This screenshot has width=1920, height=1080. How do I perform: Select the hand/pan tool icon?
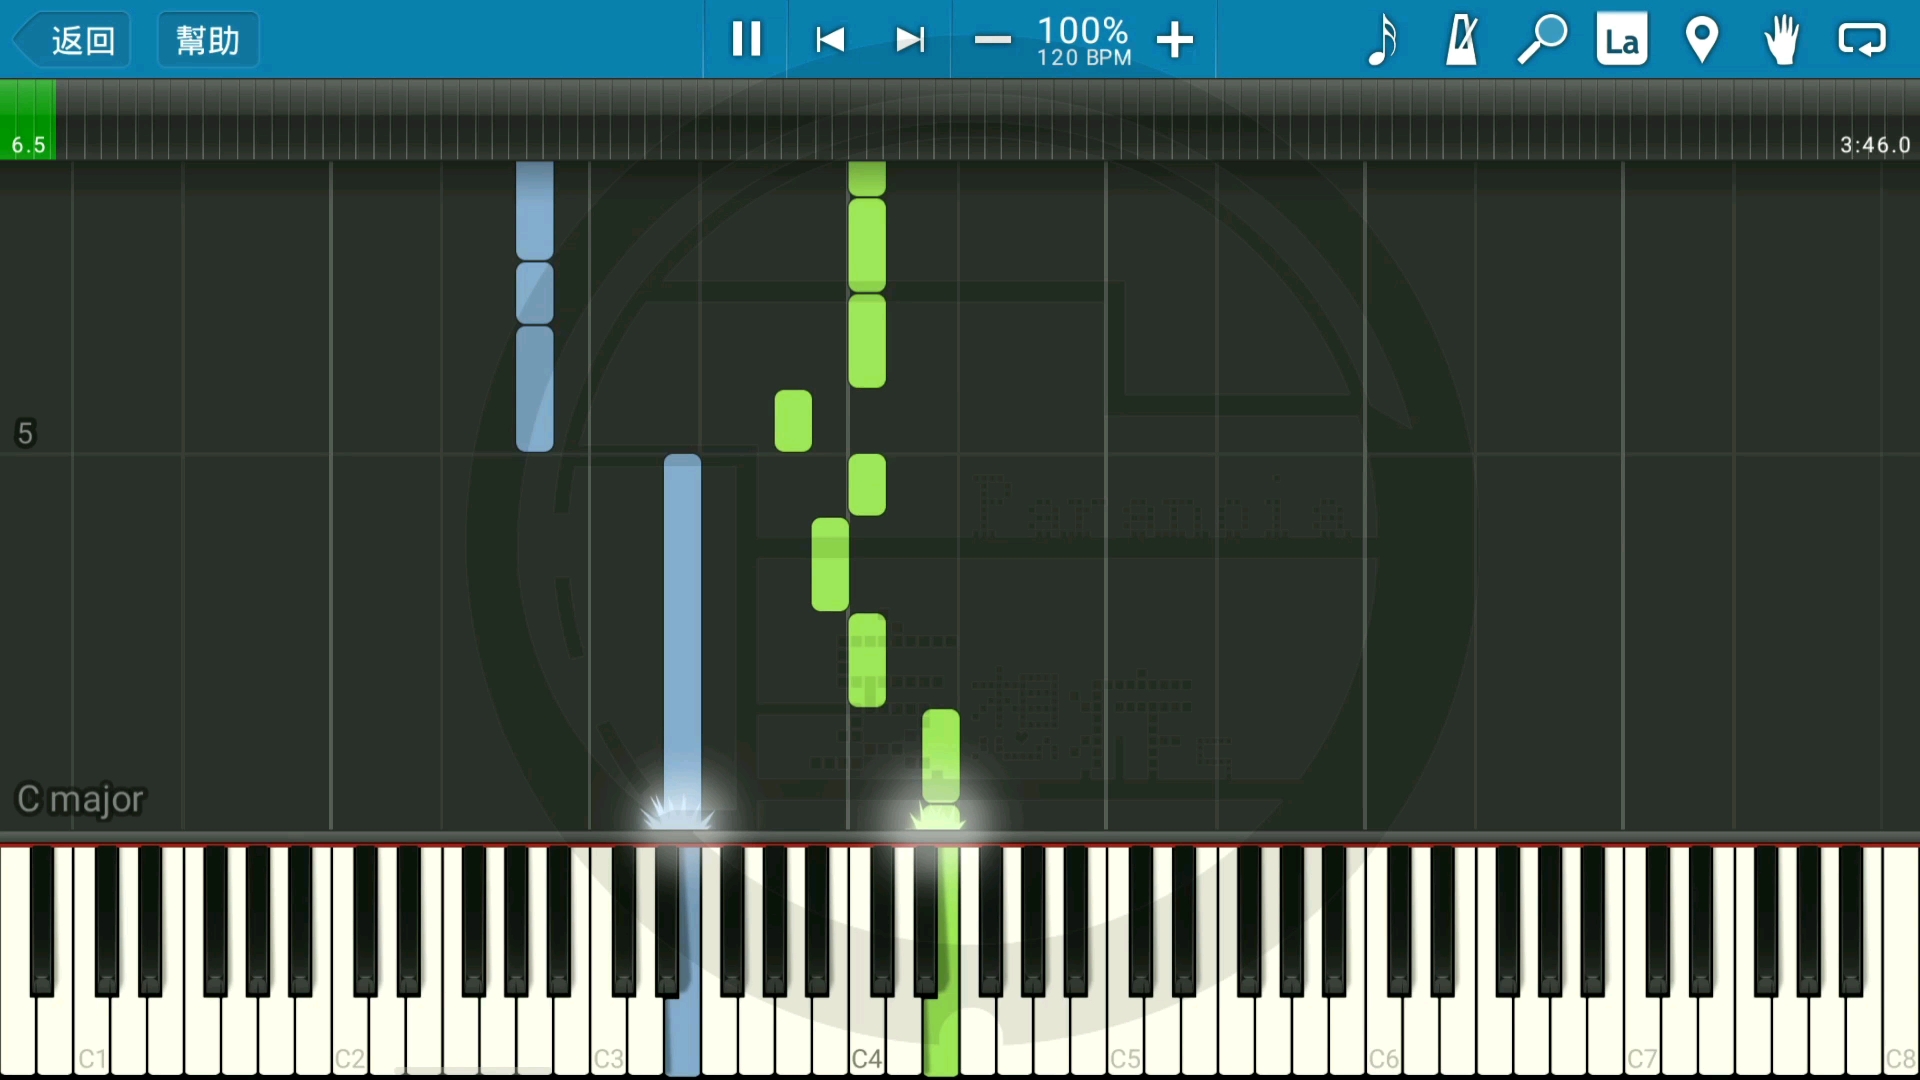(x=1782, y=38)
